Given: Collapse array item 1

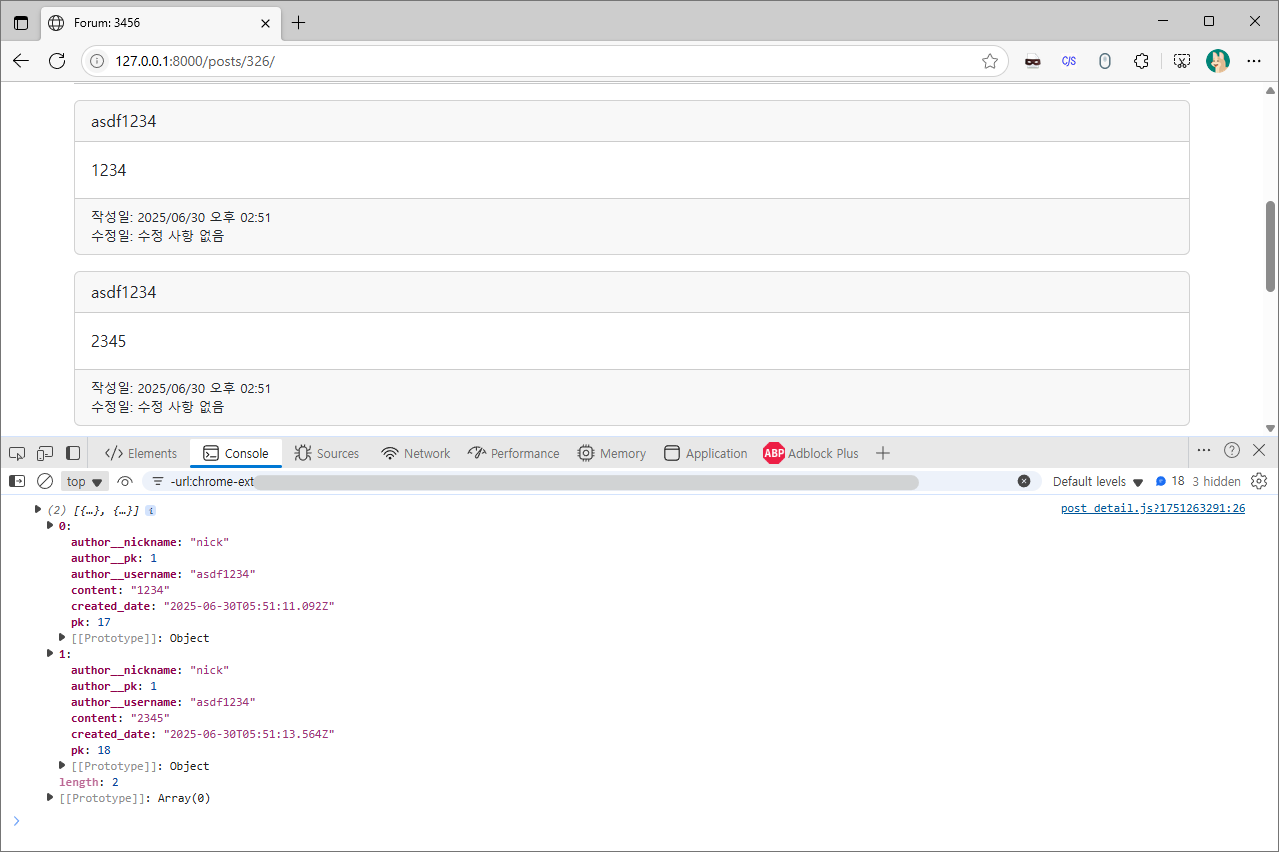Looking at the screenshot, I should click(50, 653).
